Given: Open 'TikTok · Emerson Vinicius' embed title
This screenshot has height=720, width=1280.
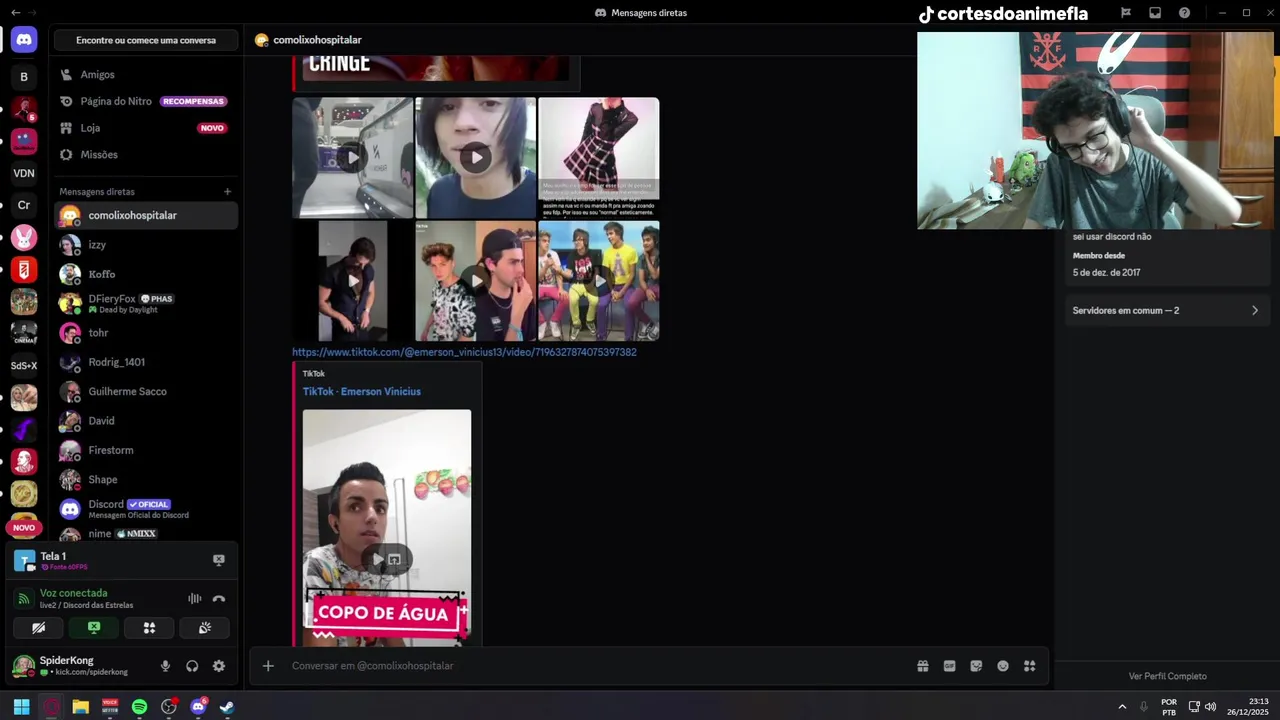Looking at the screenshot, I should click(362, 392).
